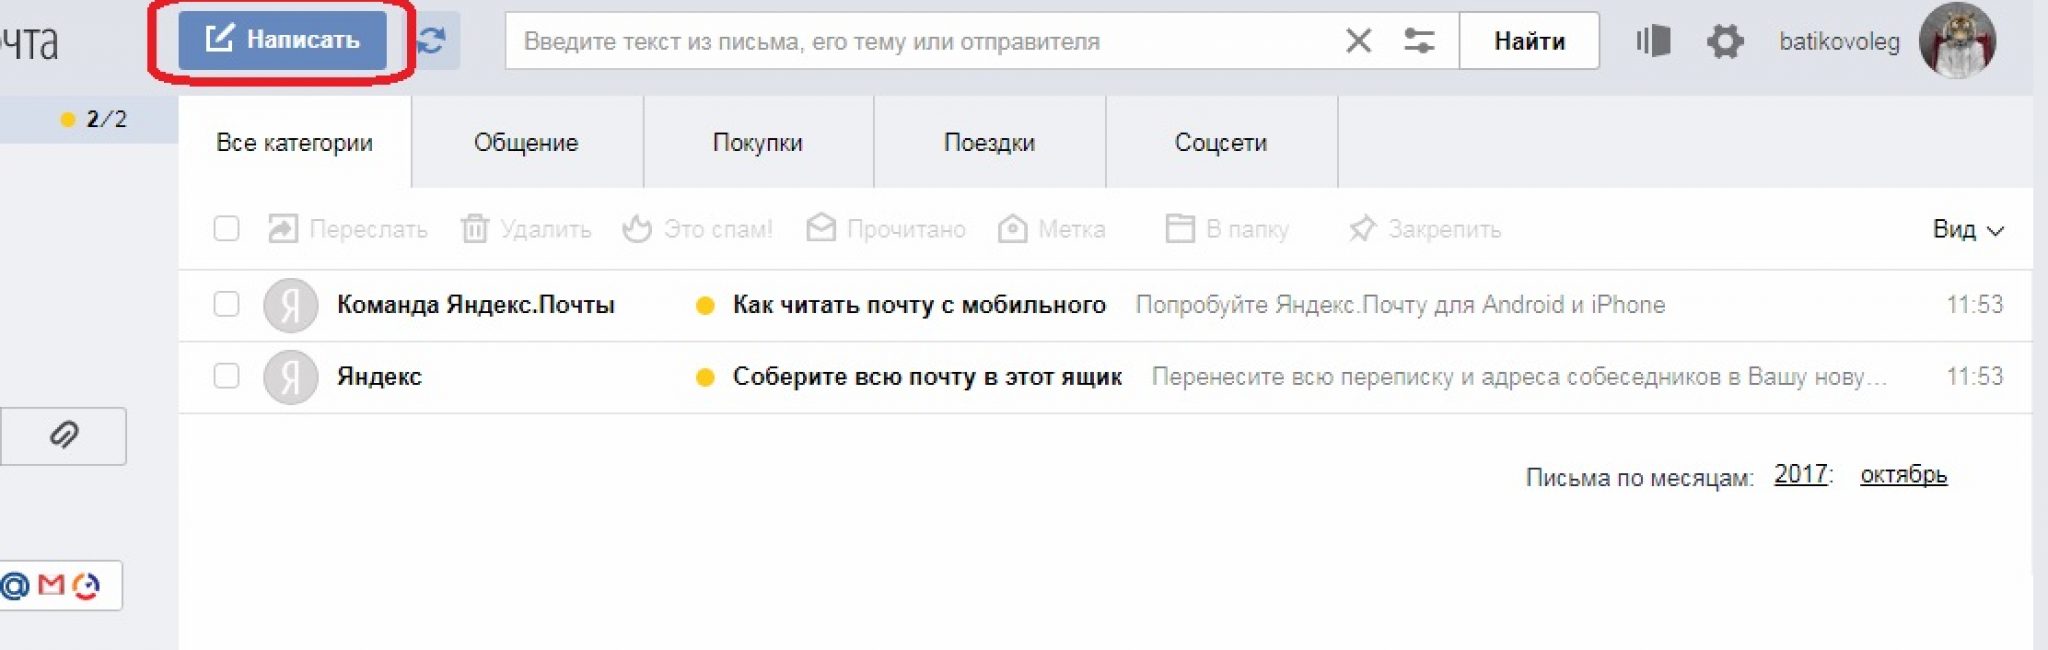Click the Попробуйте Яндекс.Почту для Android preview text
Screen dimensions: 2048x650
click(x=1400, y=305)
